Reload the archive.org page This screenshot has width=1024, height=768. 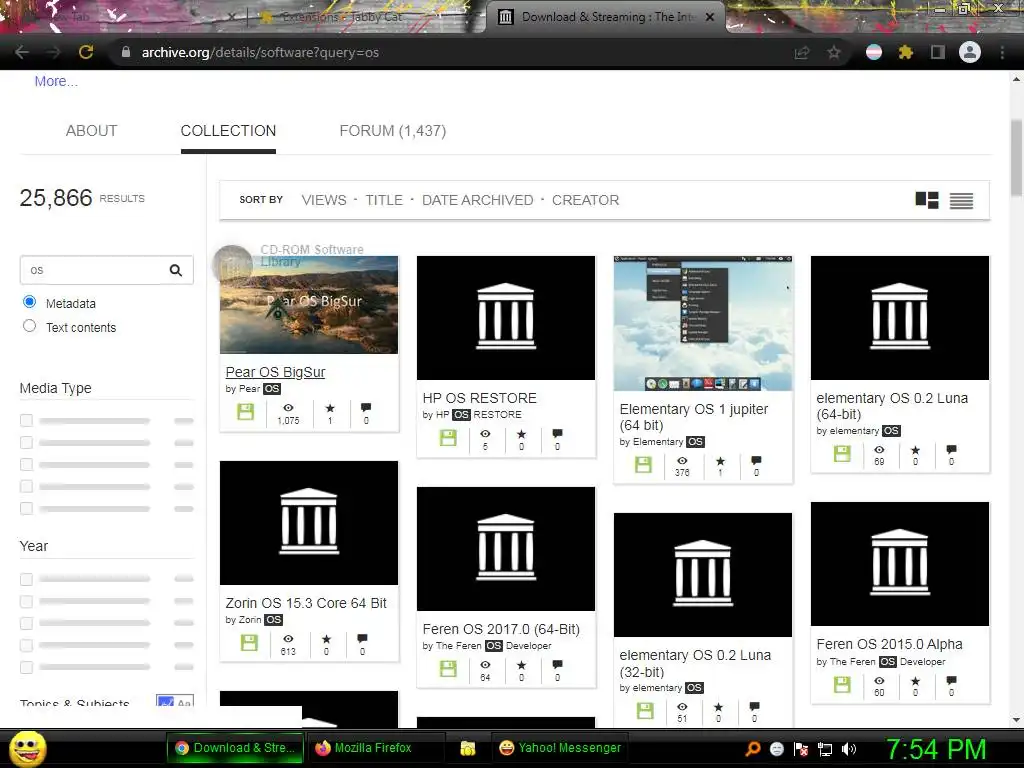(x=86, y=52)
